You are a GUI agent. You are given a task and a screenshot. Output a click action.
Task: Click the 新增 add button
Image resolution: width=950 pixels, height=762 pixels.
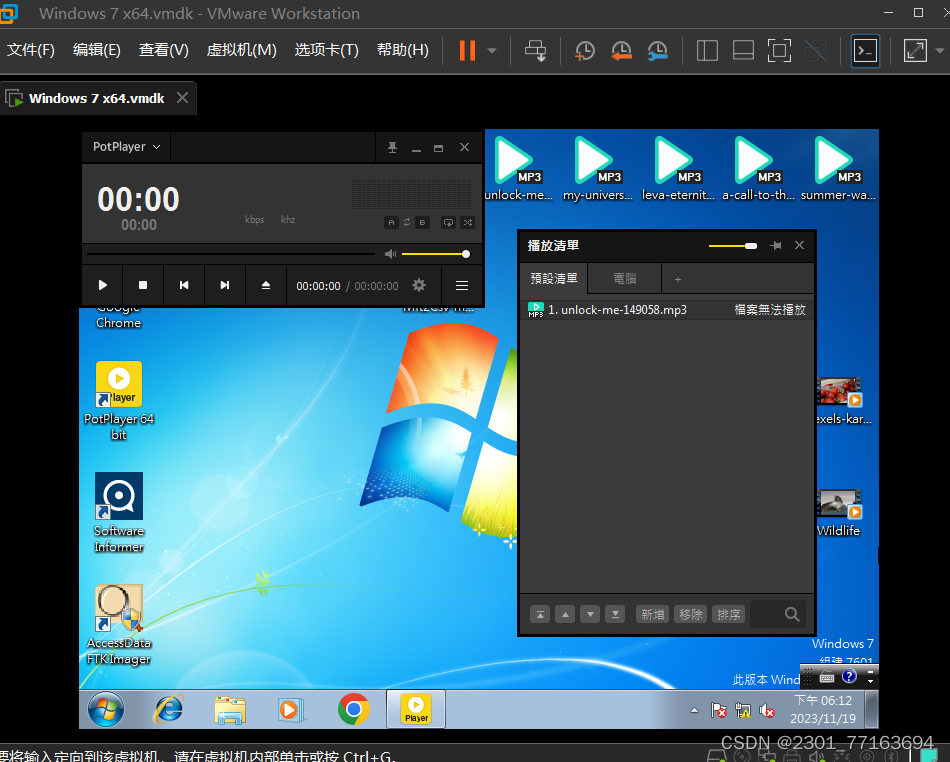tap(653, 614)
